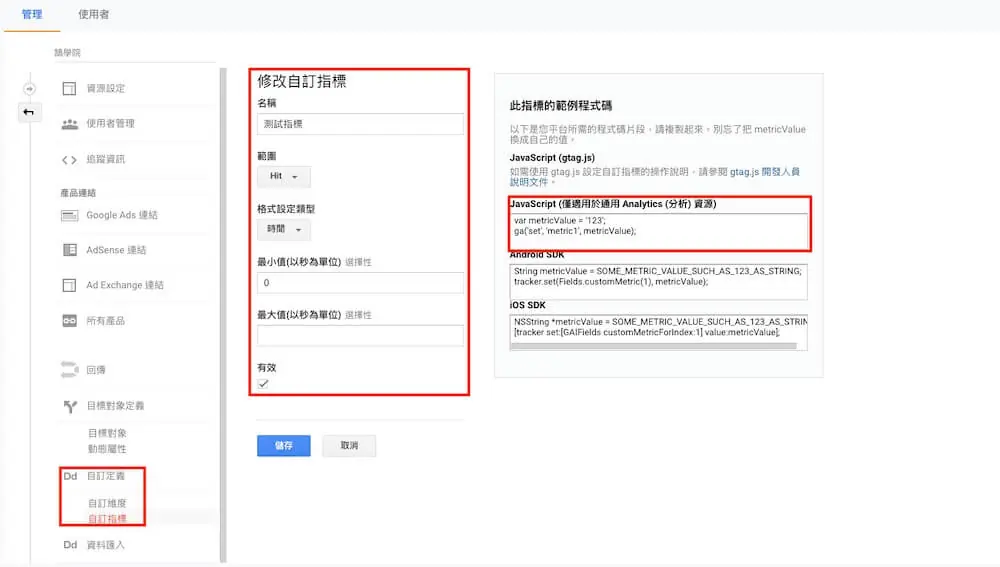Click the 最小值 input field

360,283
